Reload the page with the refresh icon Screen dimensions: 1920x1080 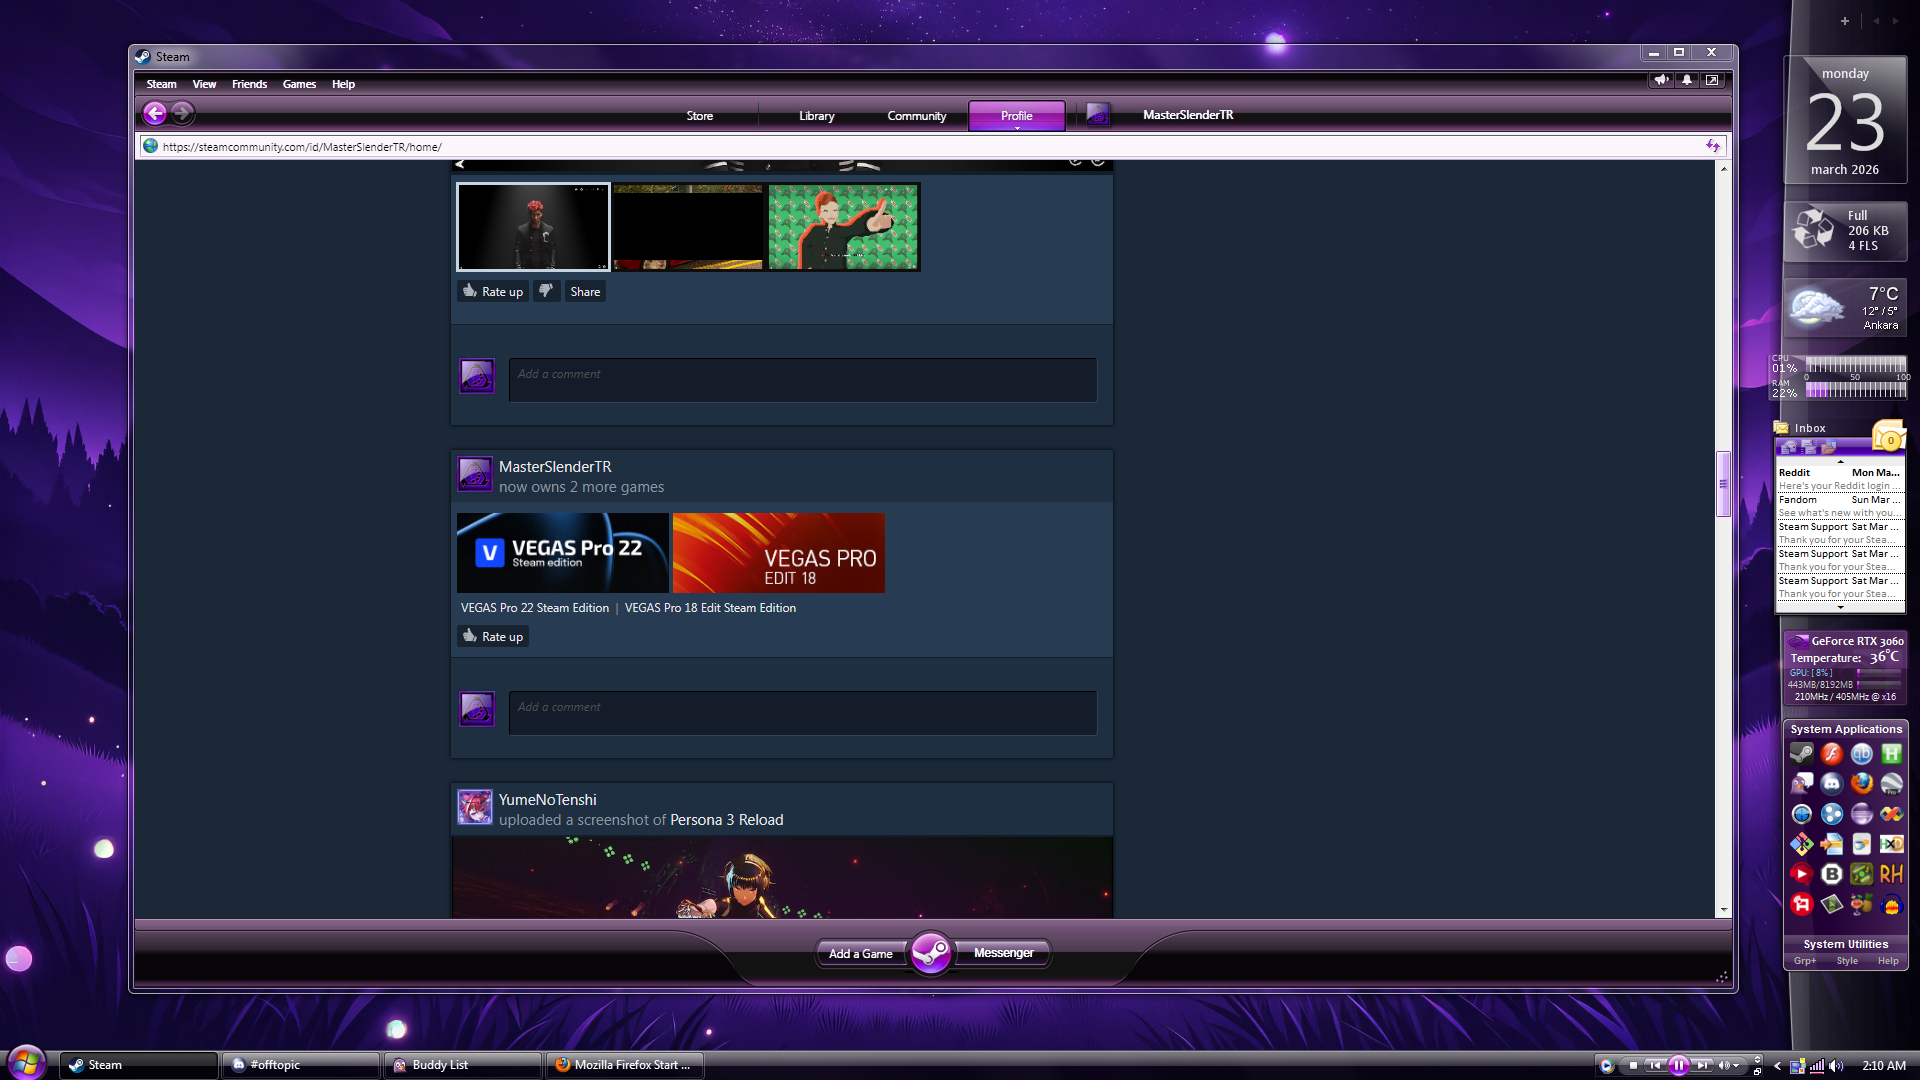[x=1713, y=146]
